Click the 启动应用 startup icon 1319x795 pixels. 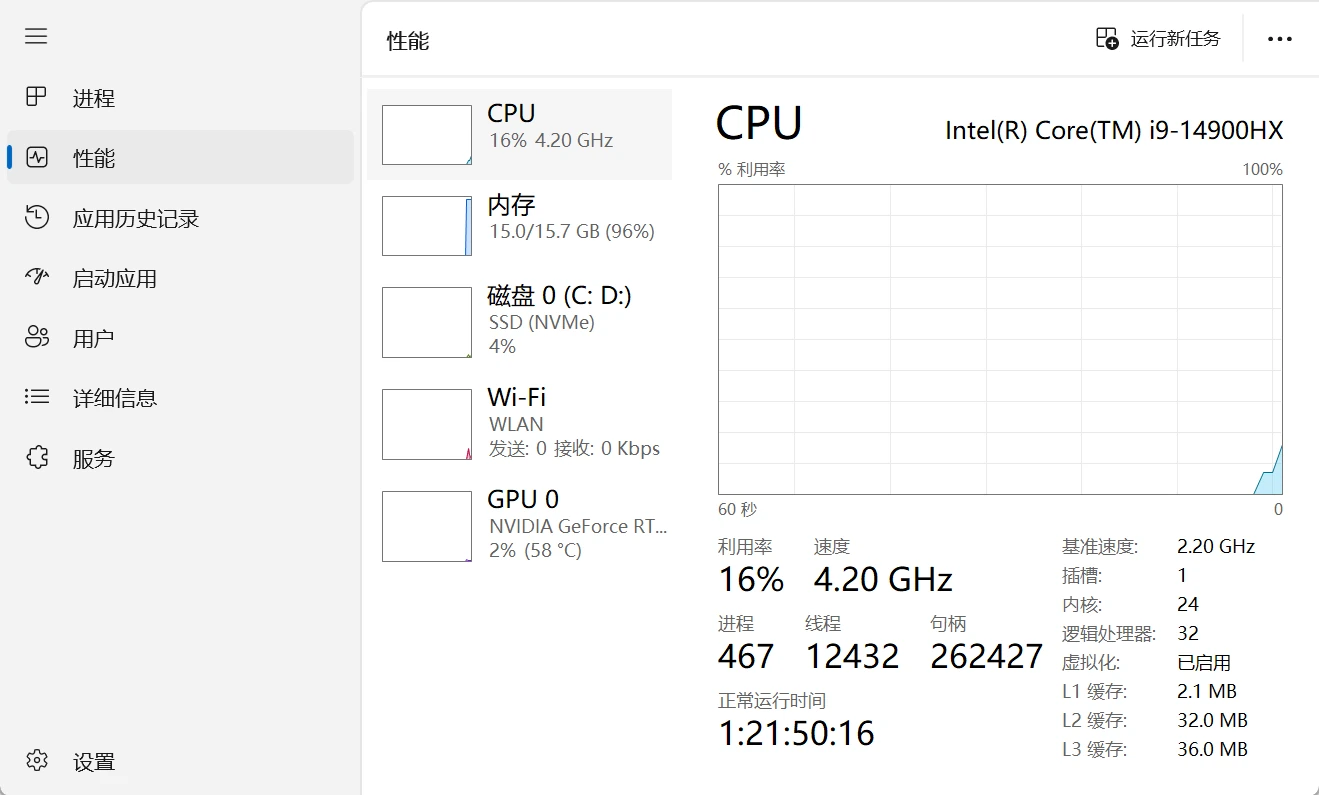point(36,278)
